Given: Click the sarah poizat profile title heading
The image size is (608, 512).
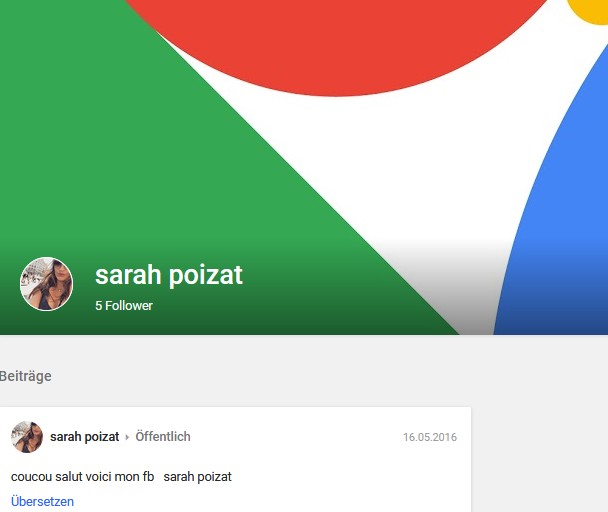Looking at the screenshot, I should (169, 275).
